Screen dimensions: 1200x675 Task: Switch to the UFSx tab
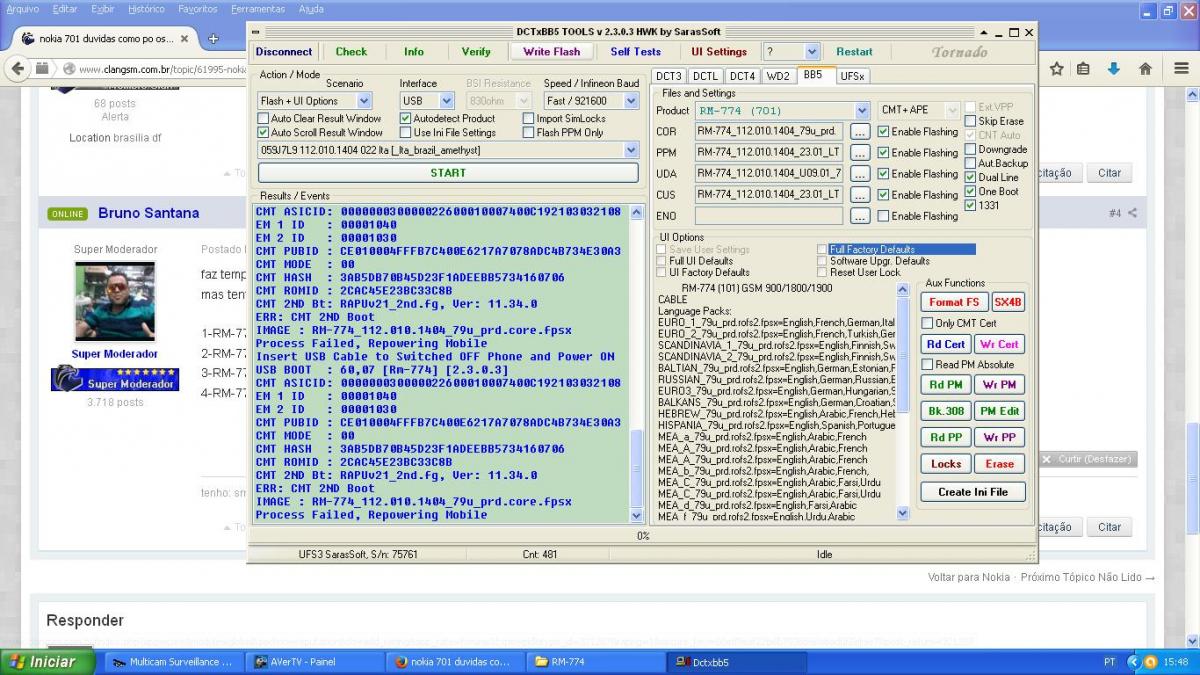pos(853,76)
